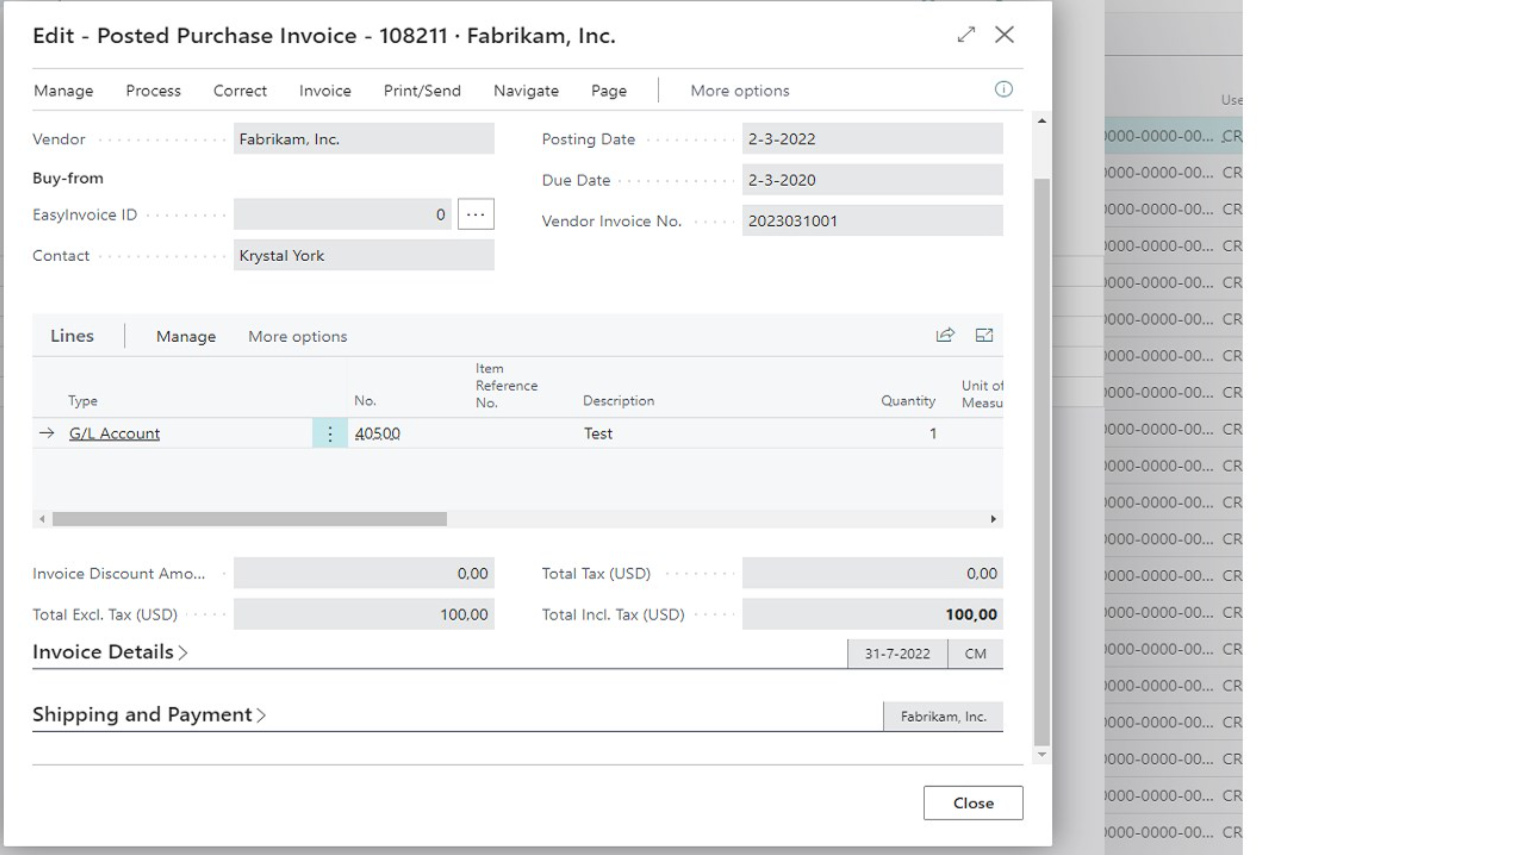Viewport: 1523px width, 855px height.
Task: Open the Print/Send menu
Action: (422, 90)
